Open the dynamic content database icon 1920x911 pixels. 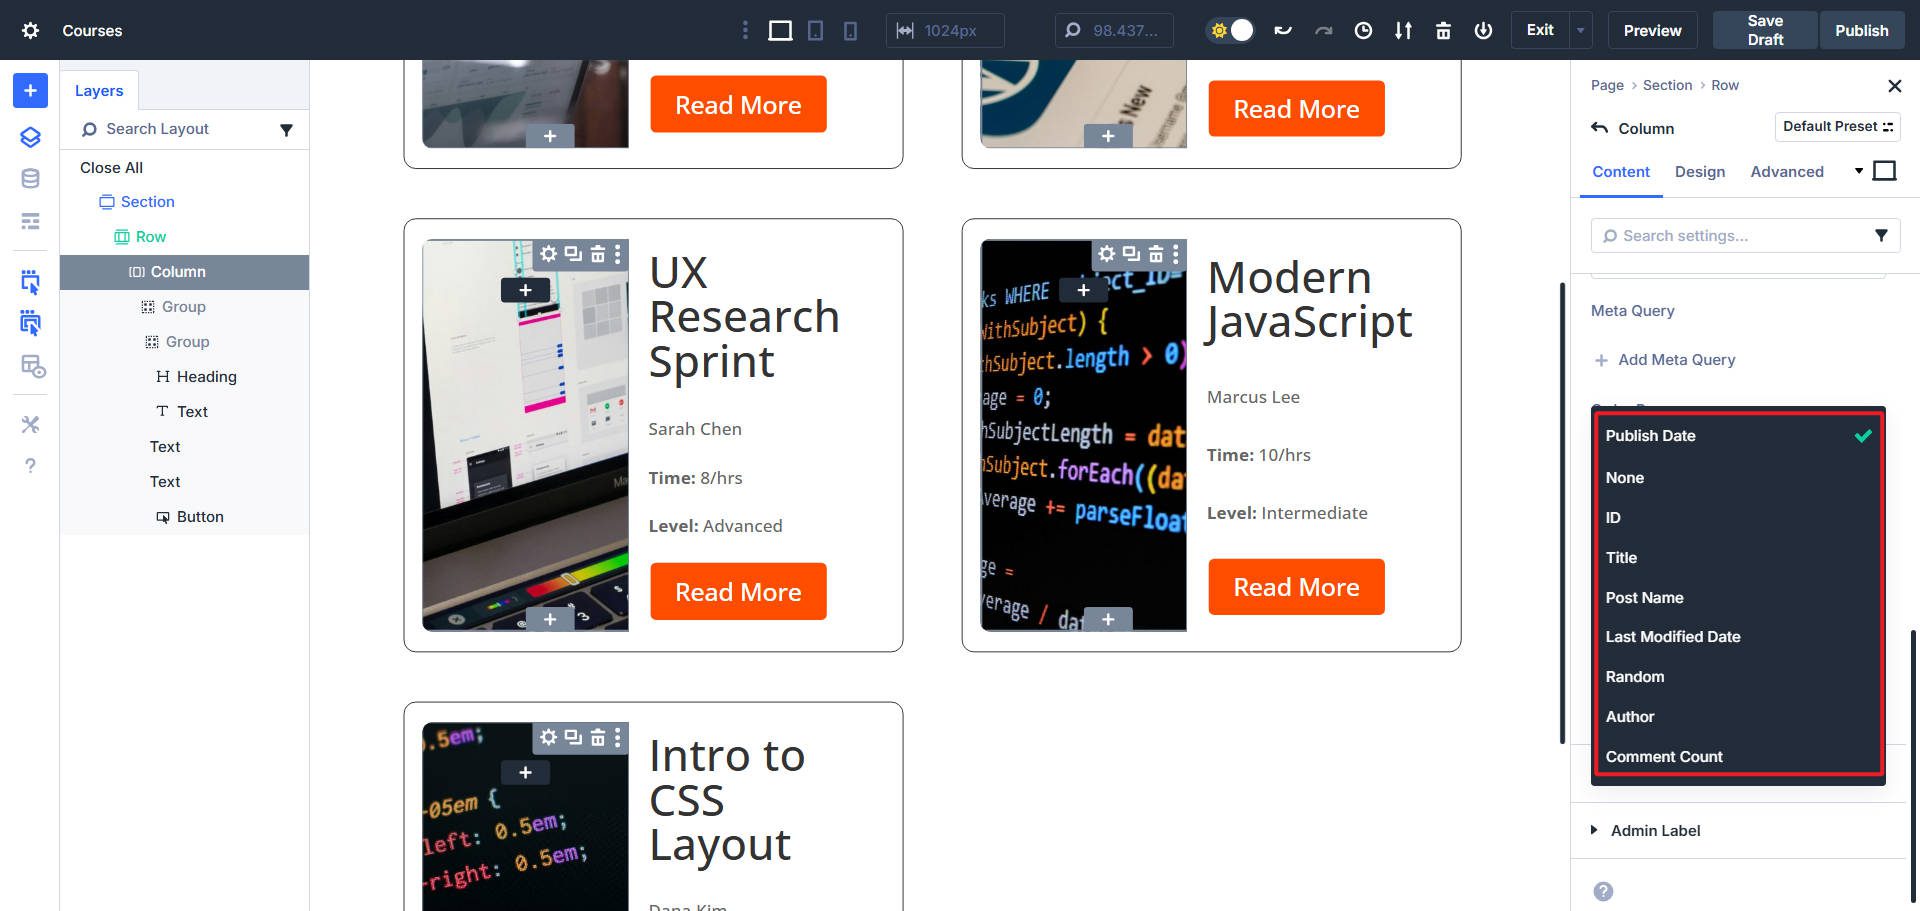(x=30, y=178)
